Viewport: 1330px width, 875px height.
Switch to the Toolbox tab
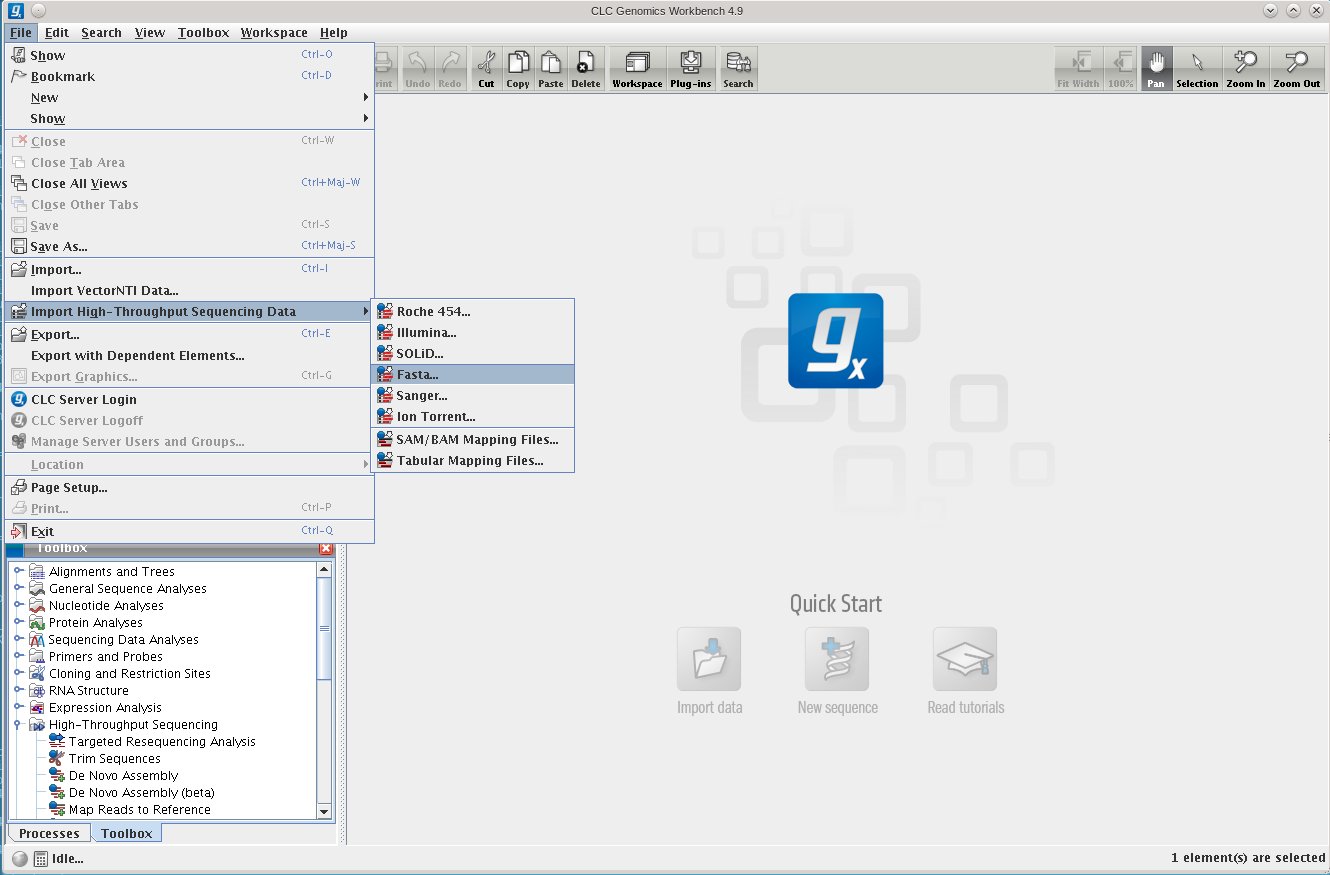pyautogui.click(x=127, y=833)
